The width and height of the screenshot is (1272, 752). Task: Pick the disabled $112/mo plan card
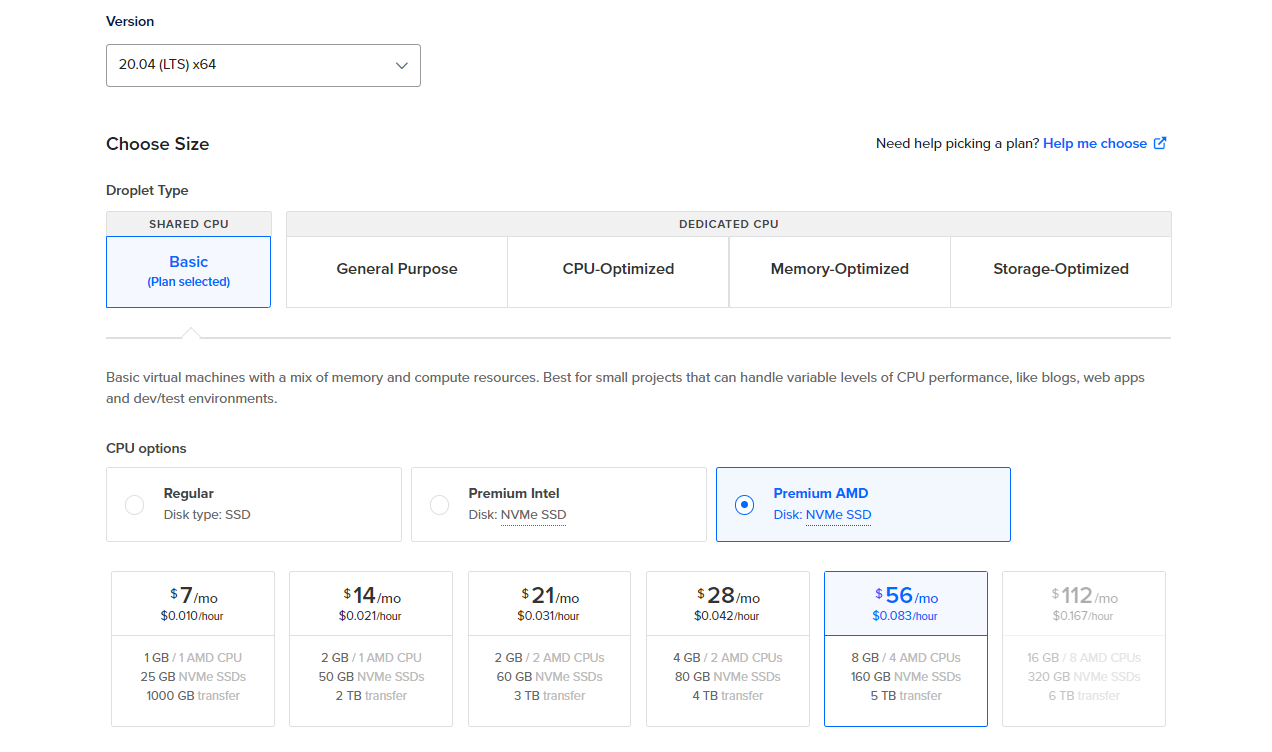[x=1084, y=649]
